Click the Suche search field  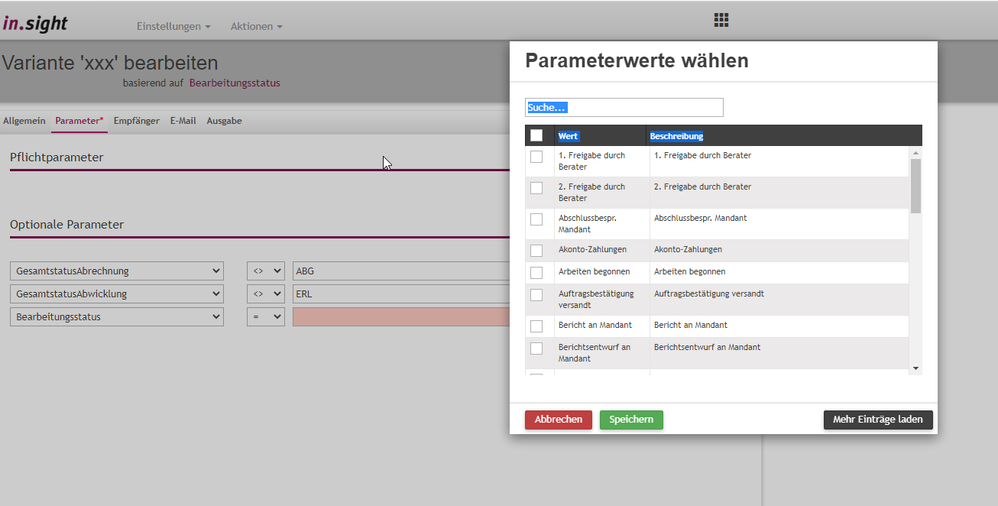click(x=623, y=107)
